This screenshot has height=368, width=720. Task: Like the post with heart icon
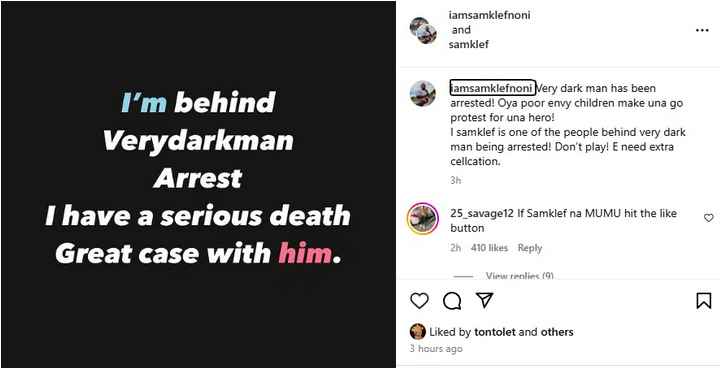(419, 301)
